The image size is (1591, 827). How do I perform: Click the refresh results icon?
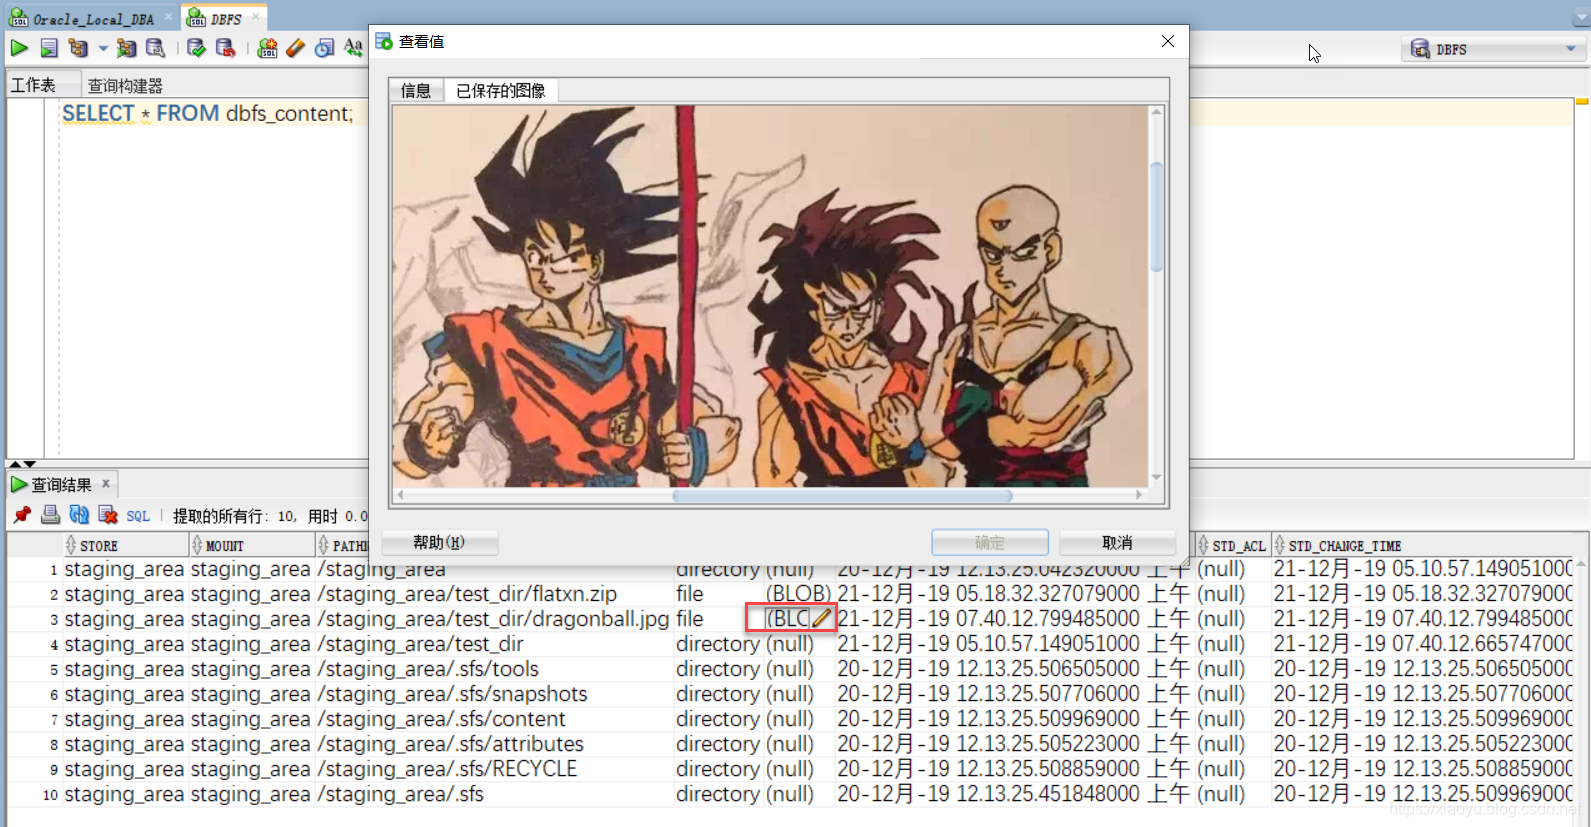click(79, 515)
